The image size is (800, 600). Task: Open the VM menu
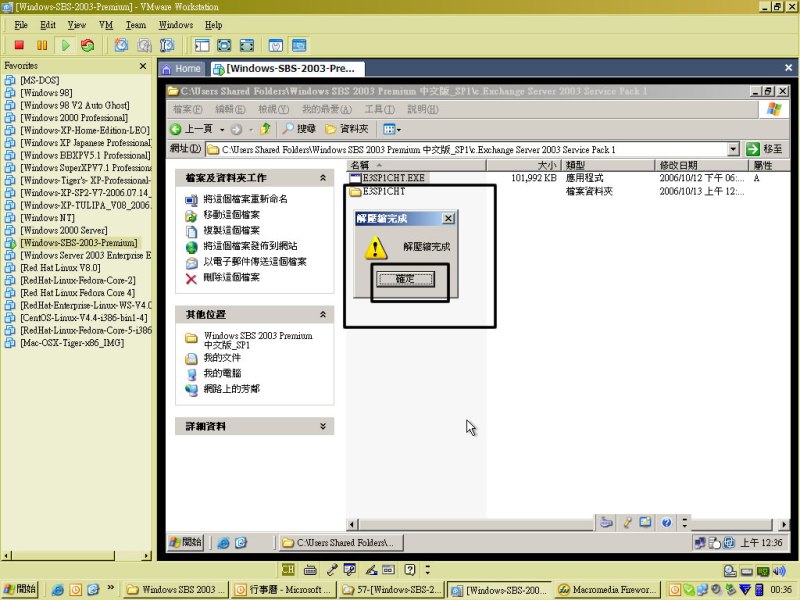[106, 25]
